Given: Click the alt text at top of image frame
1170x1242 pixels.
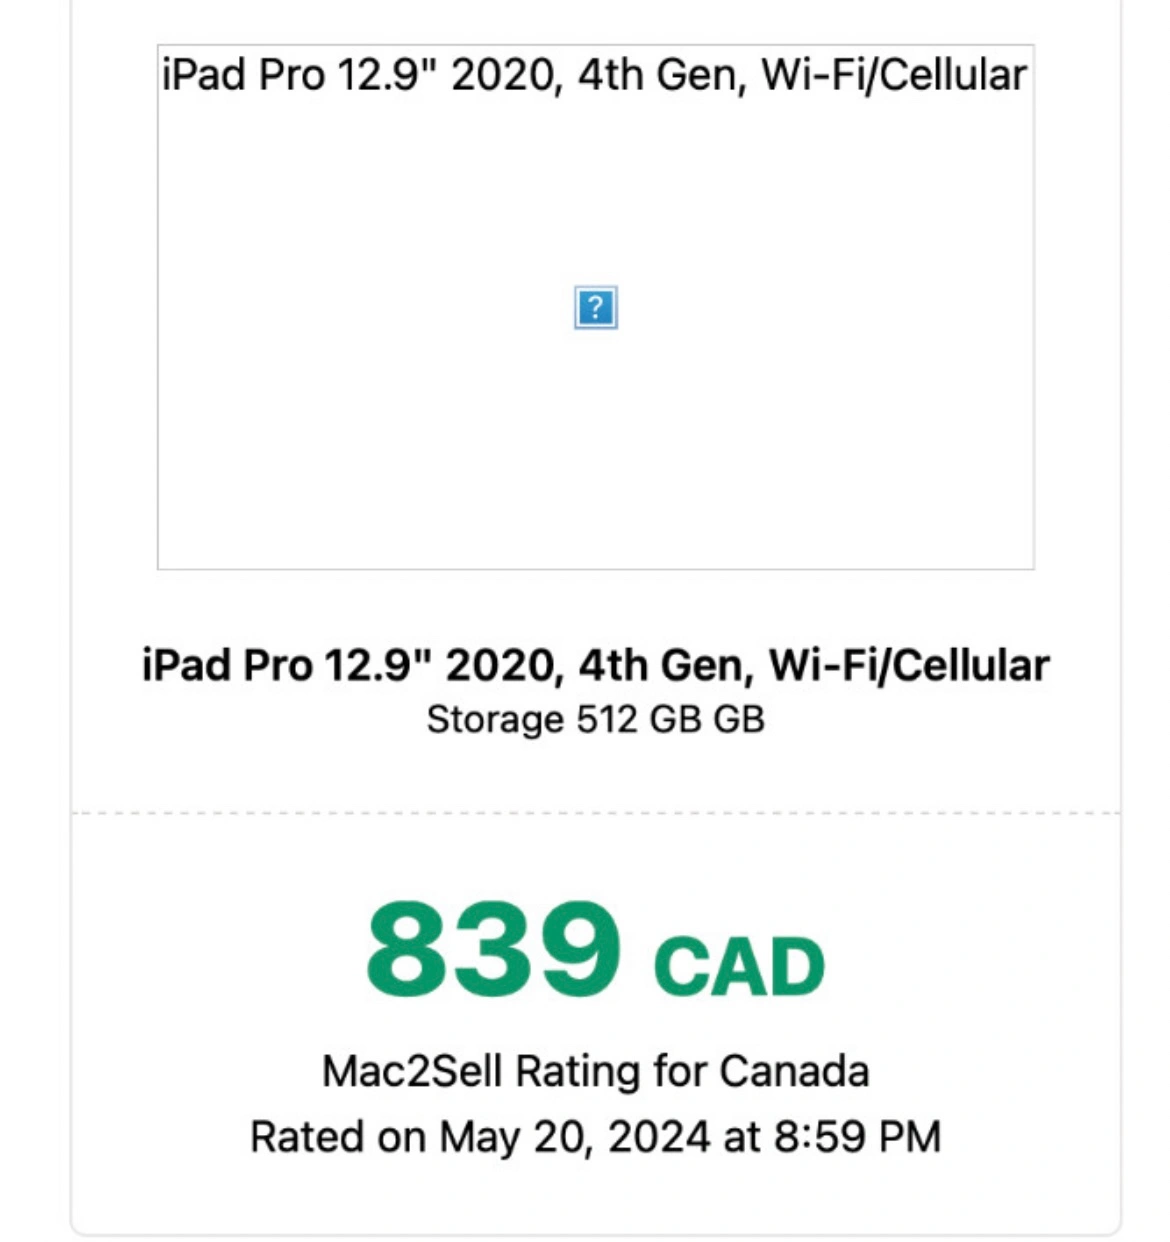Looking at the screenshot, I should pos(594,75).
